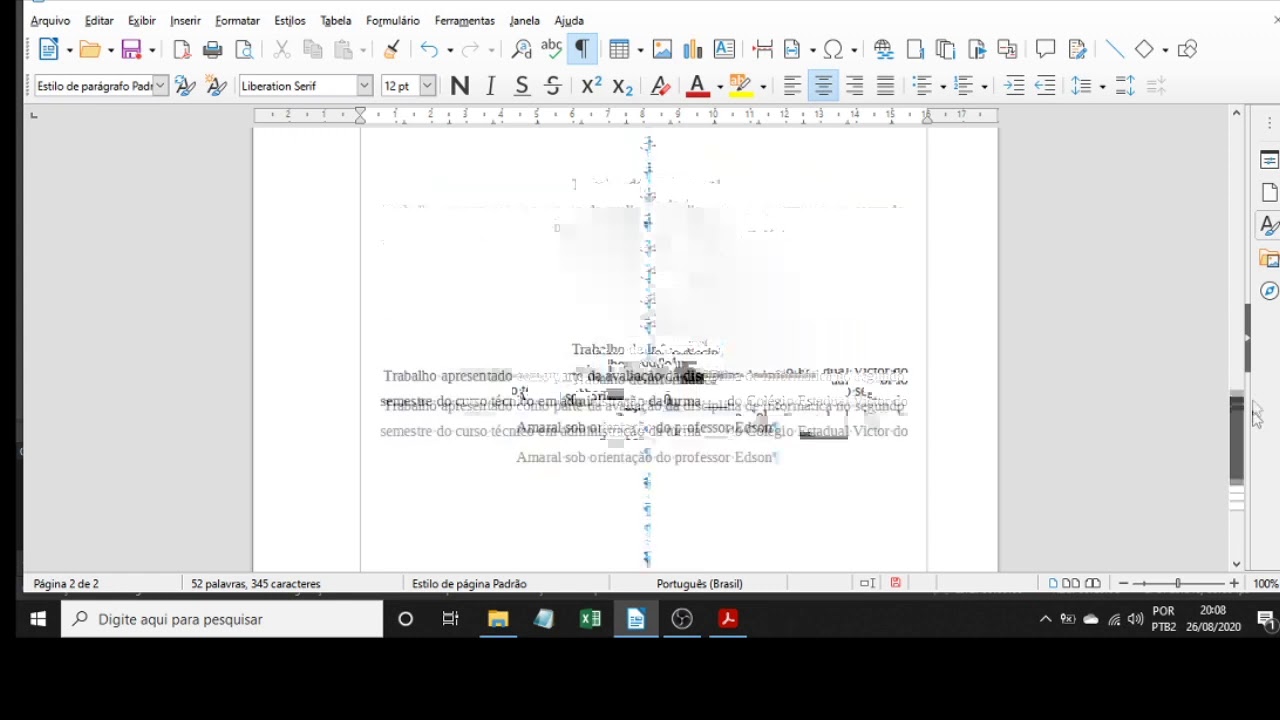
Task: Open the Inserir menu
Action: 185,20
